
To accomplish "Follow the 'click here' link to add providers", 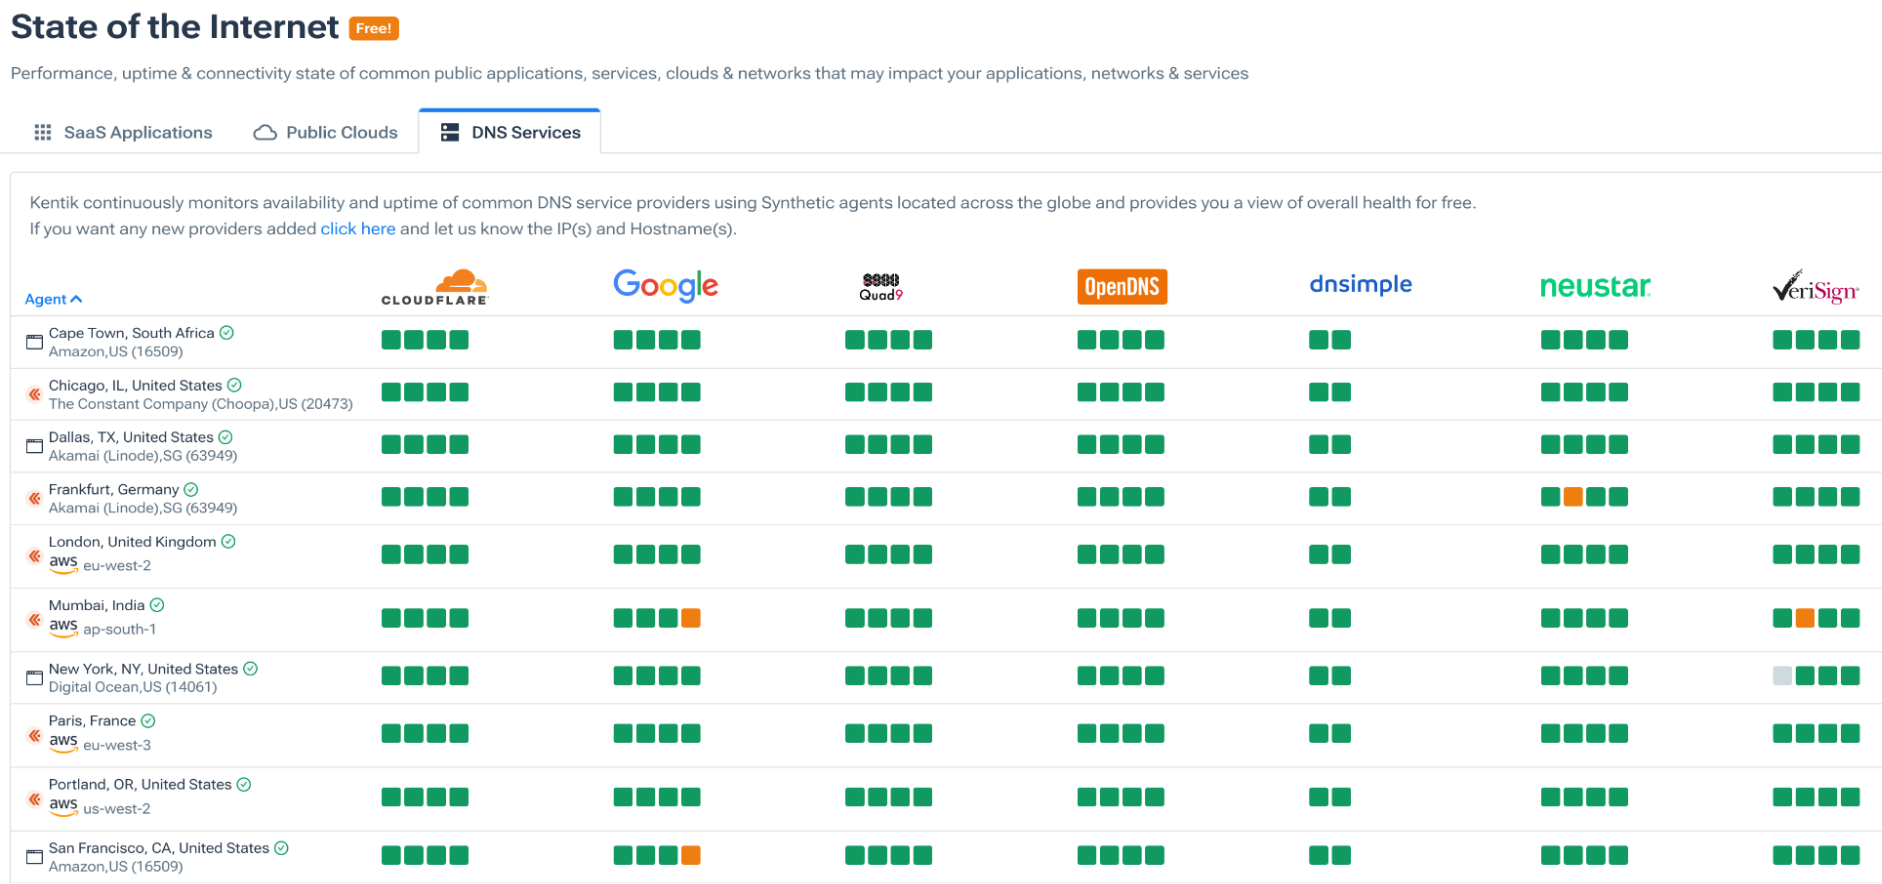I will [x=358, y=229].
